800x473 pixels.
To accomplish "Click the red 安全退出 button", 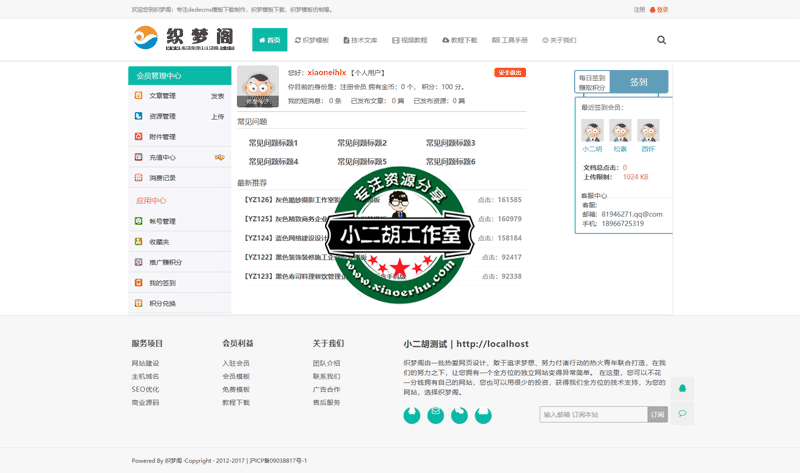I will click(510, 73).
